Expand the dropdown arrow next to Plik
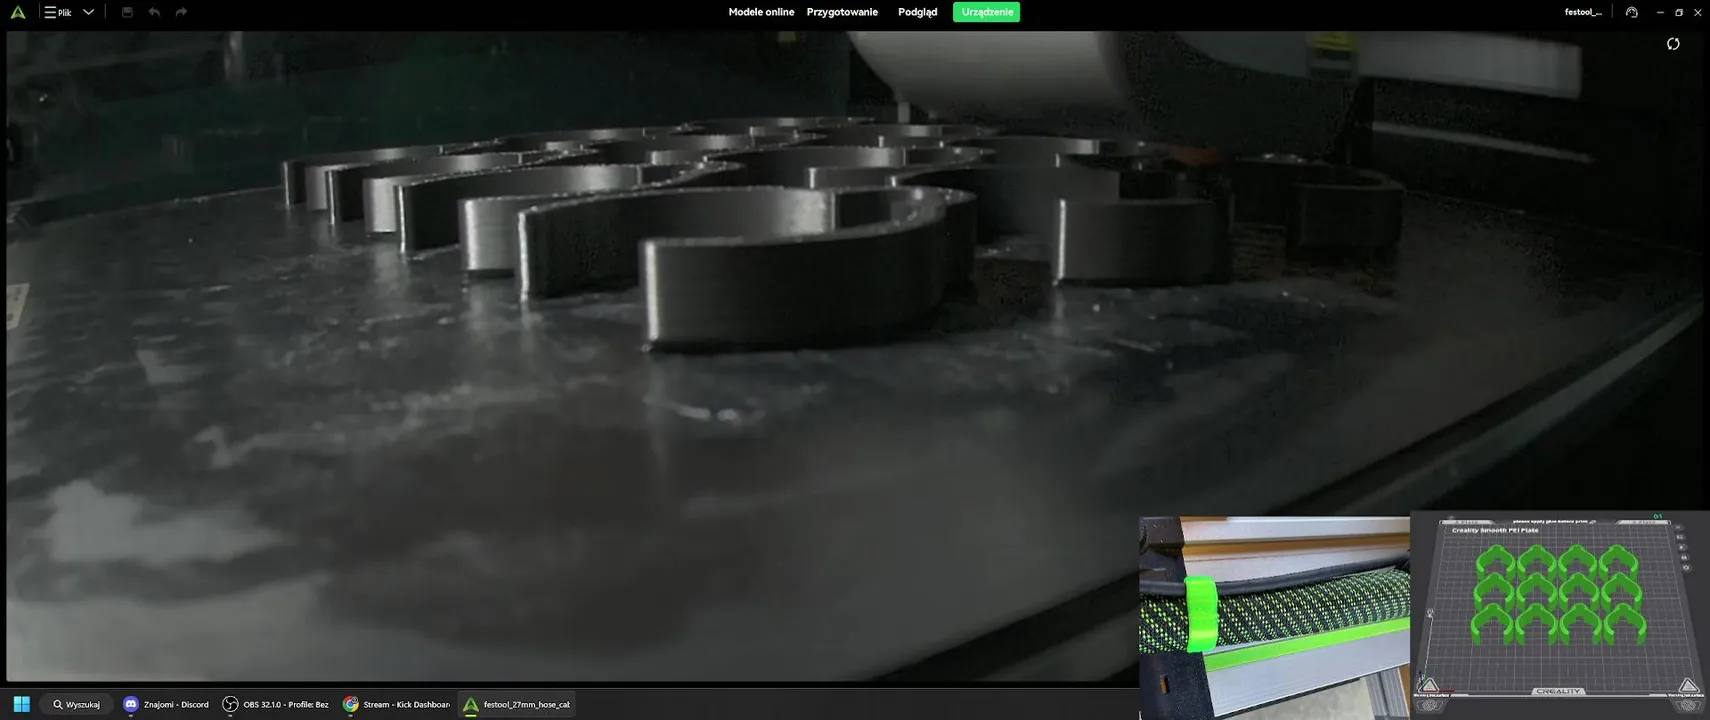Viewport: 1710px width, 720px height. 88,12
